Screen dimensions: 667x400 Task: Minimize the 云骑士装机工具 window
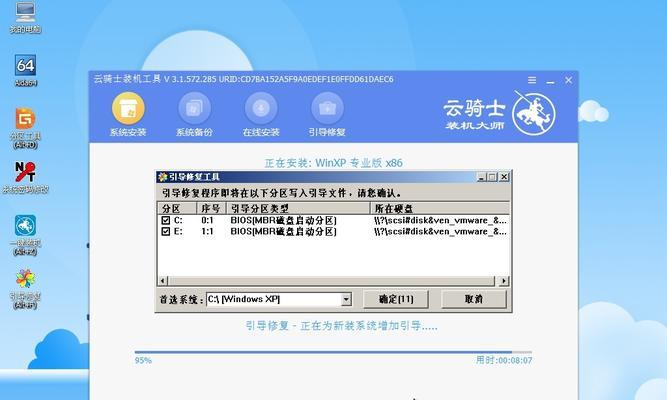pos(550,80)
